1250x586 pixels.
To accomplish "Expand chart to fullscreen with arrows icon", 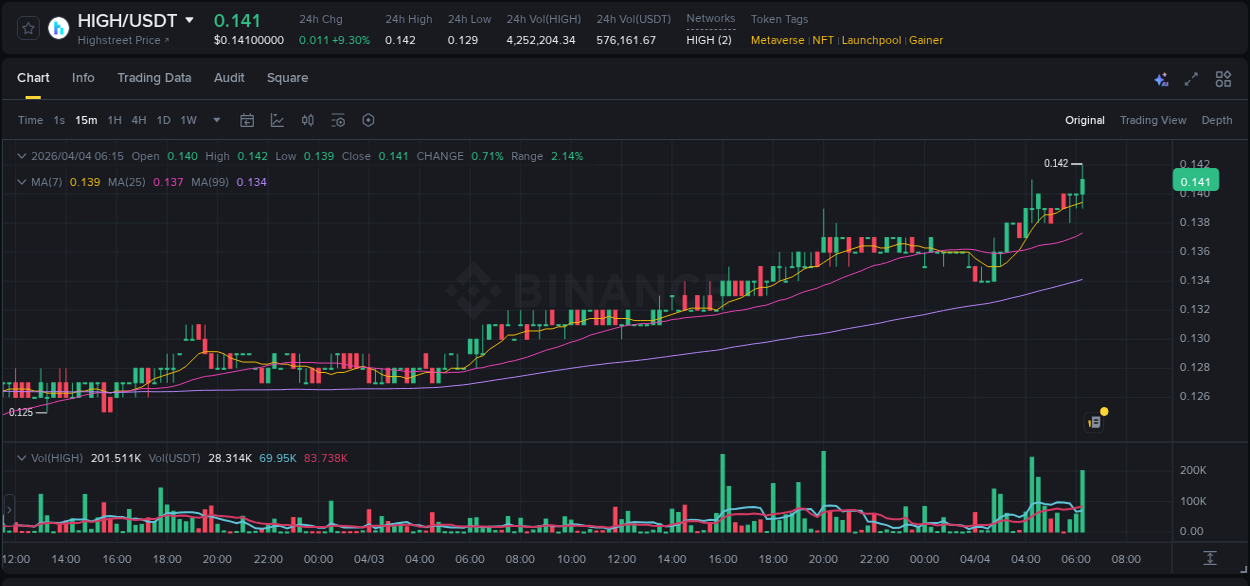I will point(1191,78).
